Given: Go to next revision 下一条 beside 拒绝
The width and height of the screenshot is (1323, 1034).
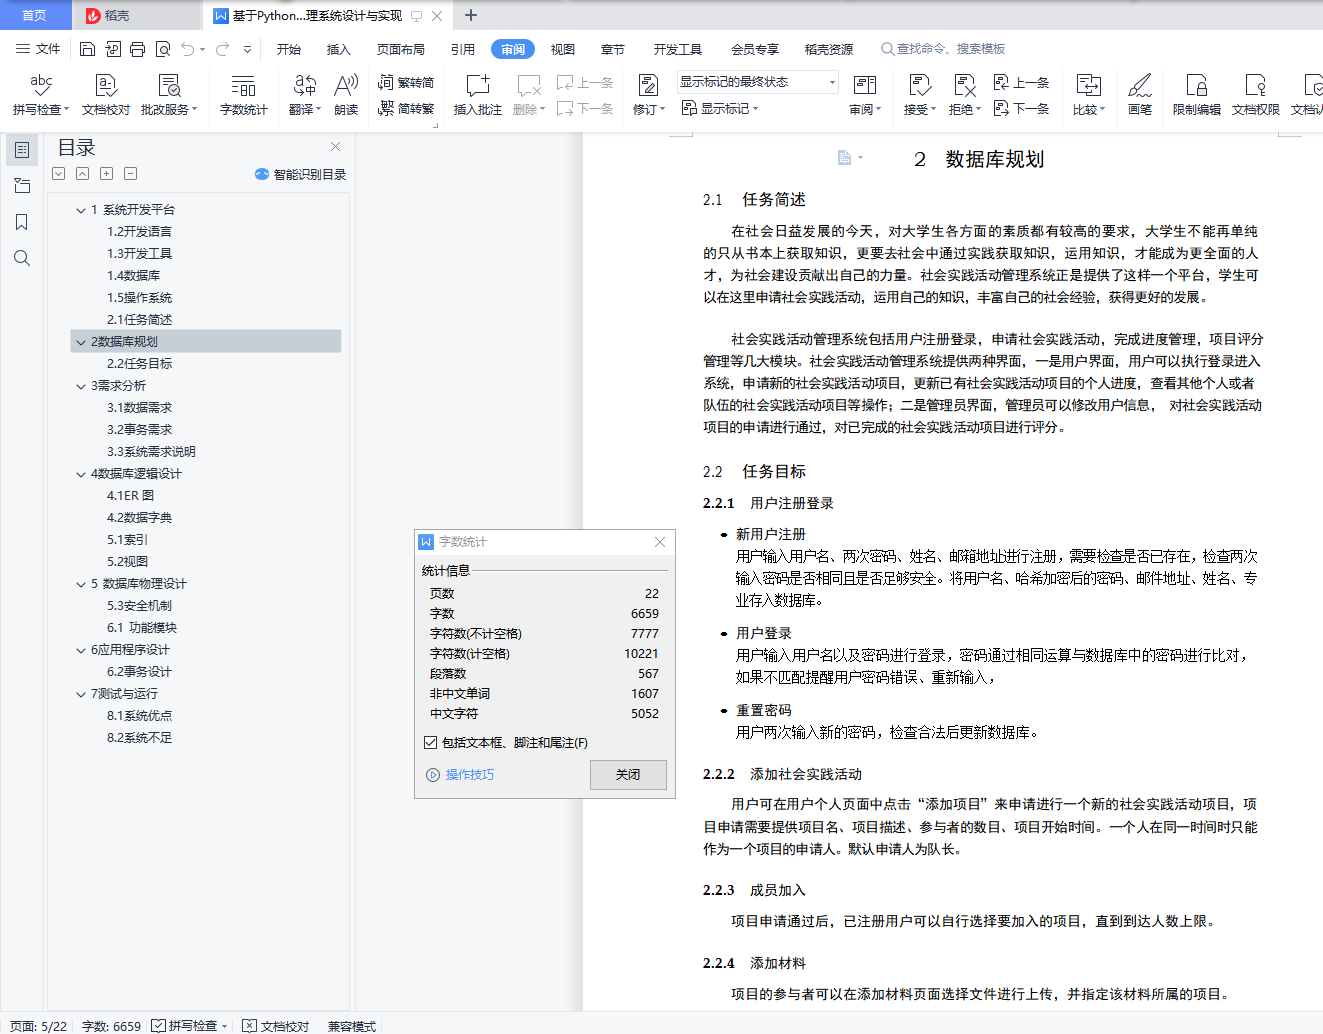Looking at the screenshot, I should (1021, 108).
